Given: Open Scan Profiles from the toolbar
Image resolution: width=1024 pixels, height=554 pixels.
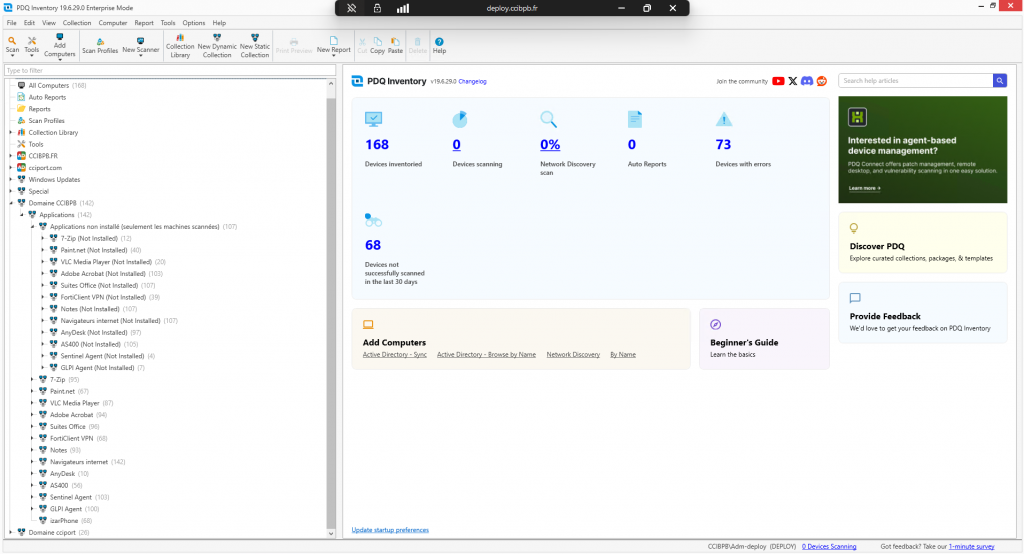Looking at the screenshot, I should 100,45.
